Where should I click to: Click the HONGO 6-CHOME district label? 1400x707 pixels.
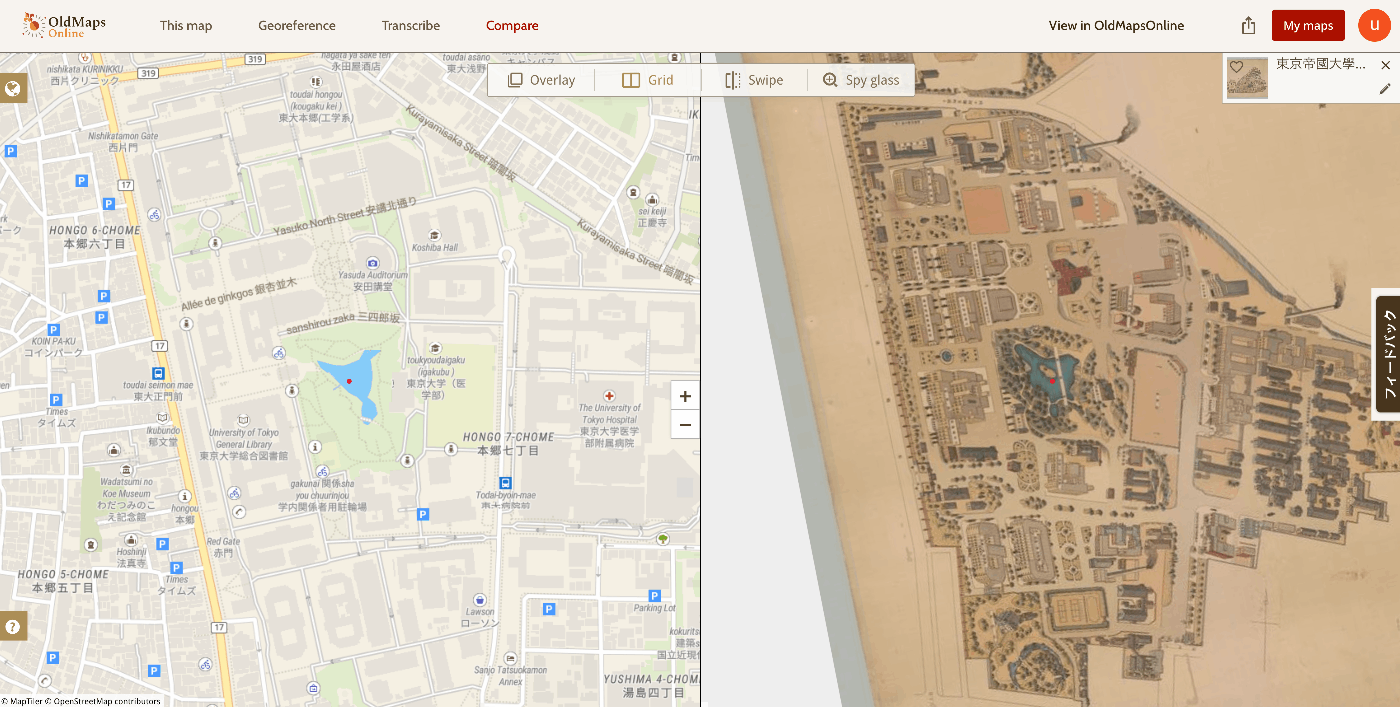coord(94,236)
